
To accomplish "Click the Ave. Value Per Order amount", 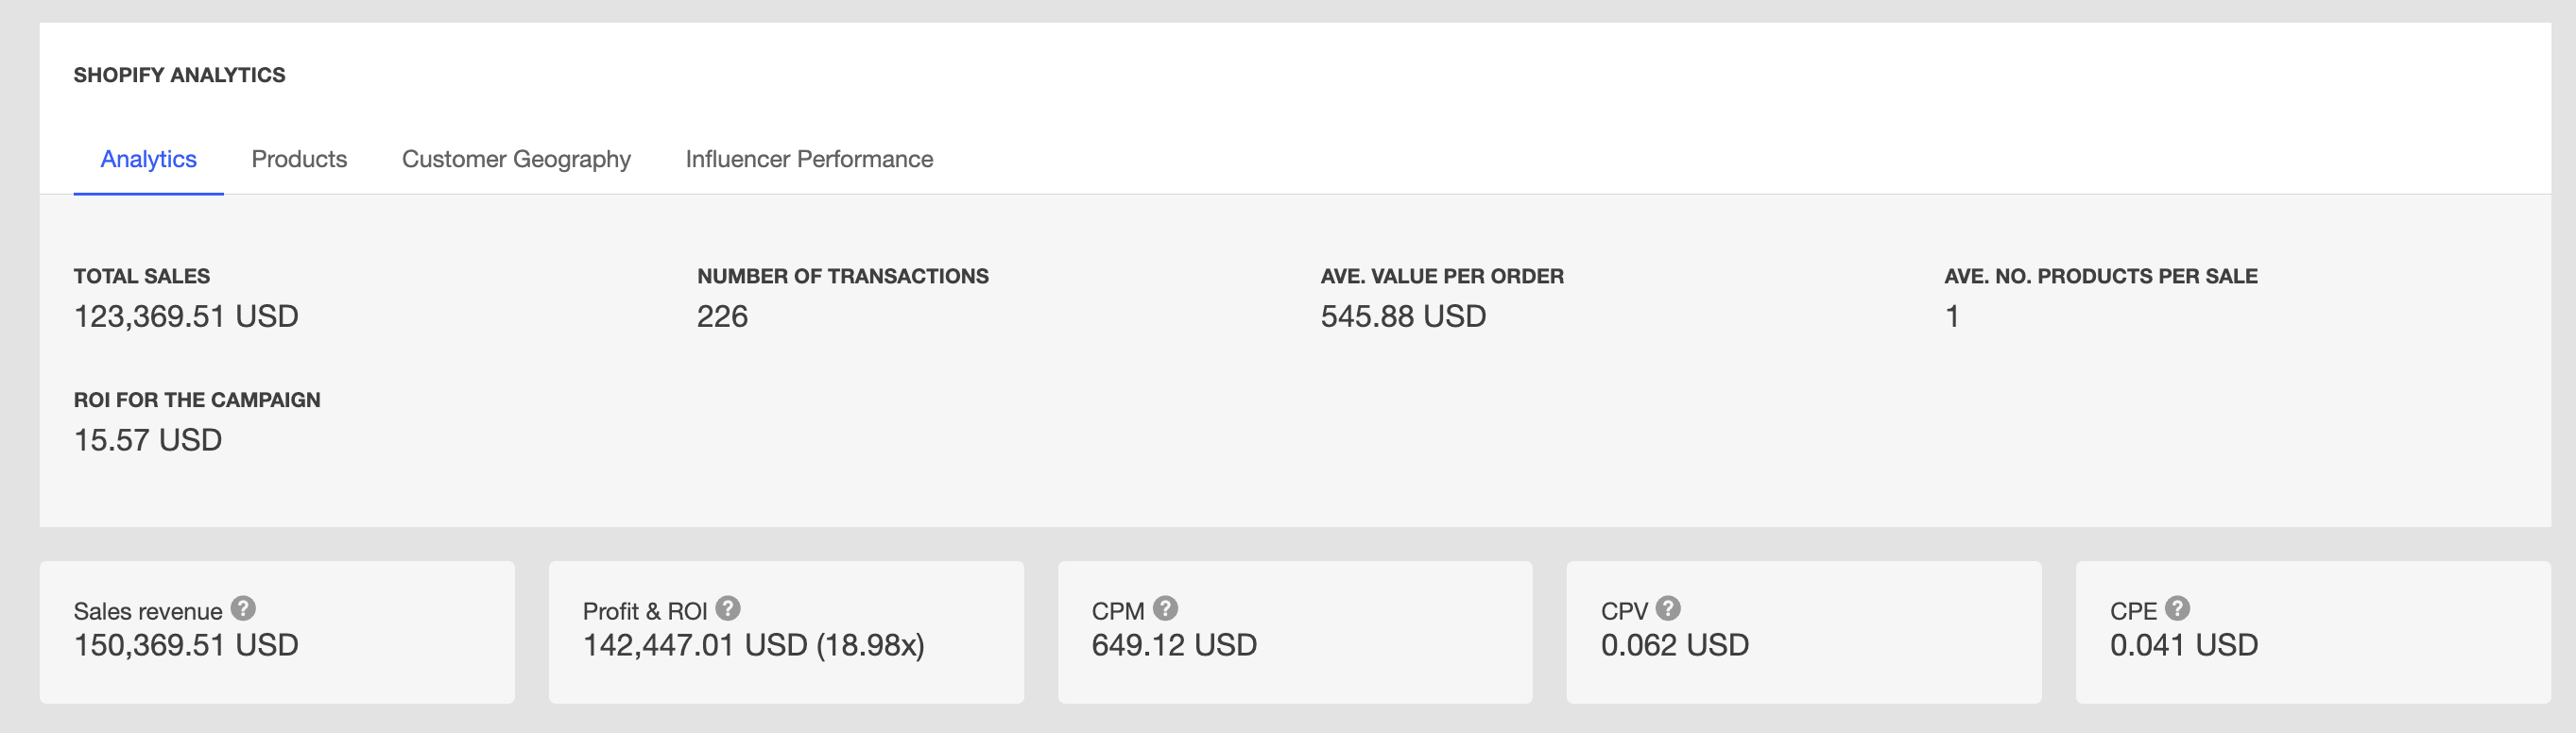I will [1403, 316].
